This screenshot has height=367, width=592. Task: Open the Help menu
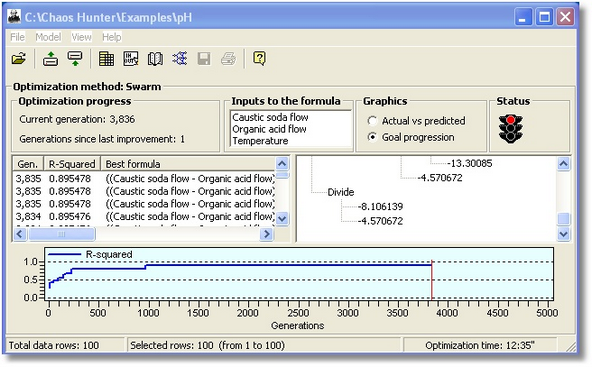point(112,37)
